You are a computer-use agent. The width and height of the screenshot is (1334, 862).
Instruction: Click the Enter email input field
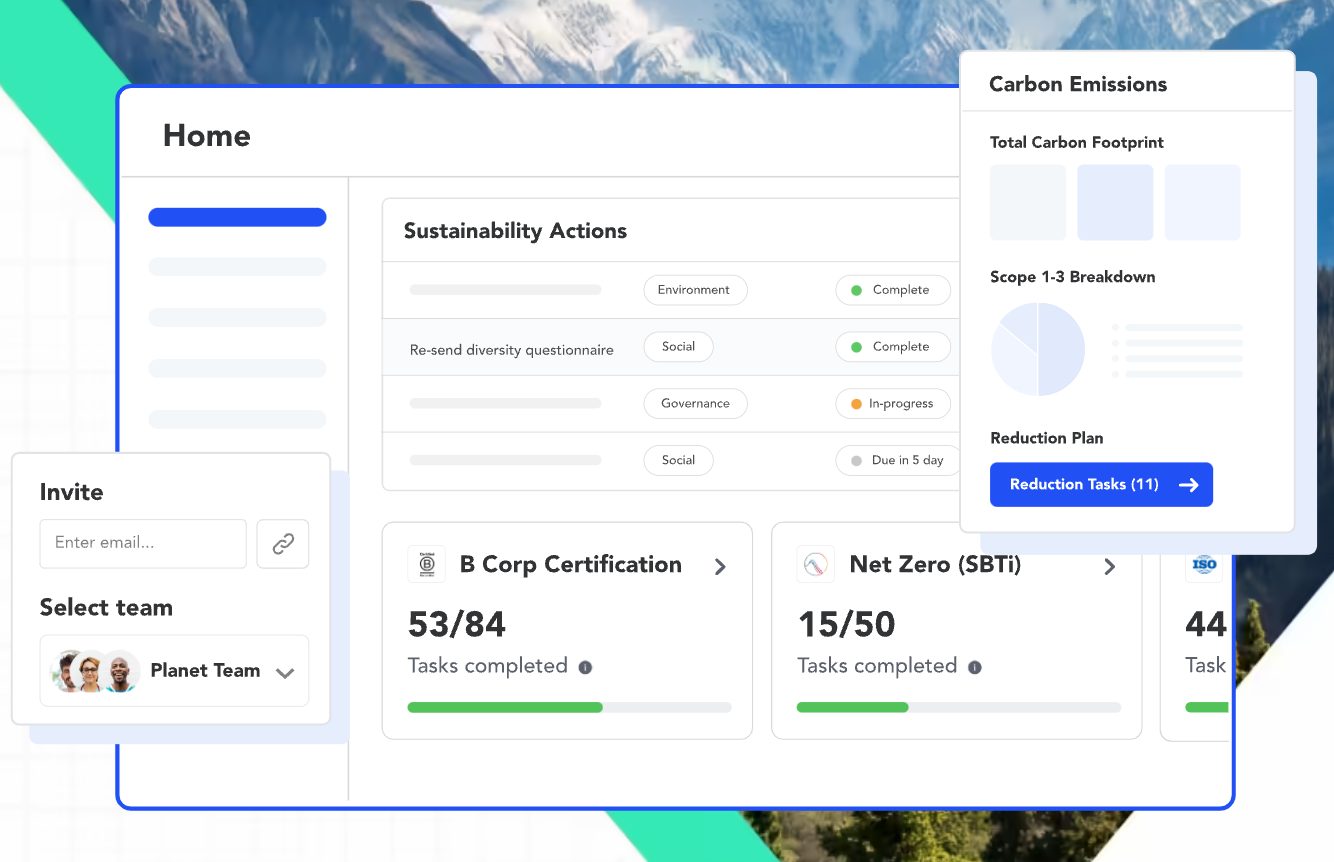(143, 544)
